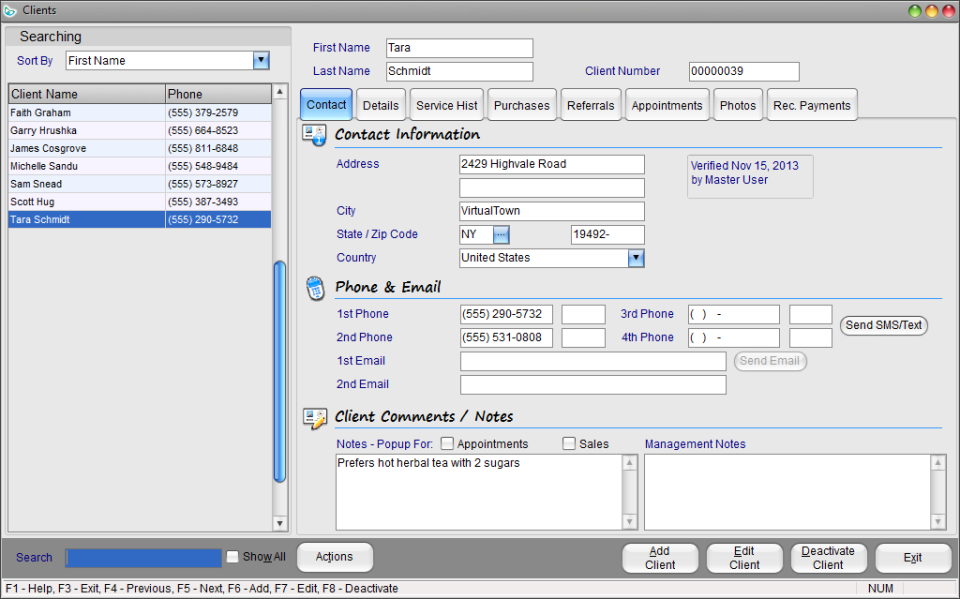The image size is (960, 599).
Task: Click the Client Name column header
Action: [86, 94]
